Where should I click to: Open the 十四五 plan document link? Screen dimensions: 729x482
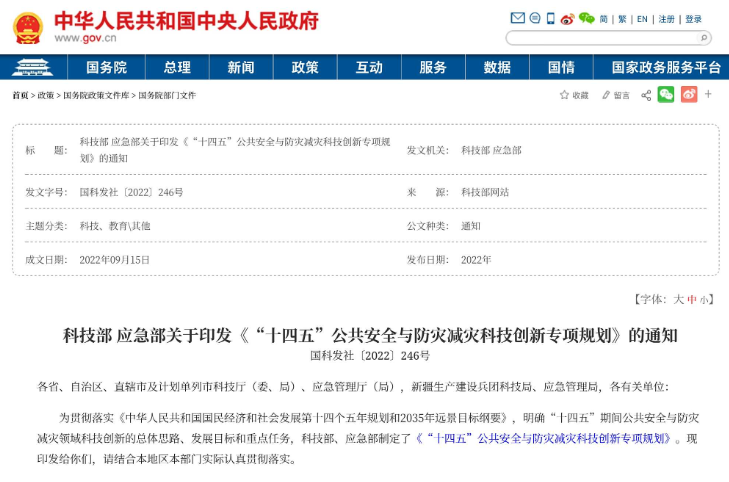tap(544, 439)
